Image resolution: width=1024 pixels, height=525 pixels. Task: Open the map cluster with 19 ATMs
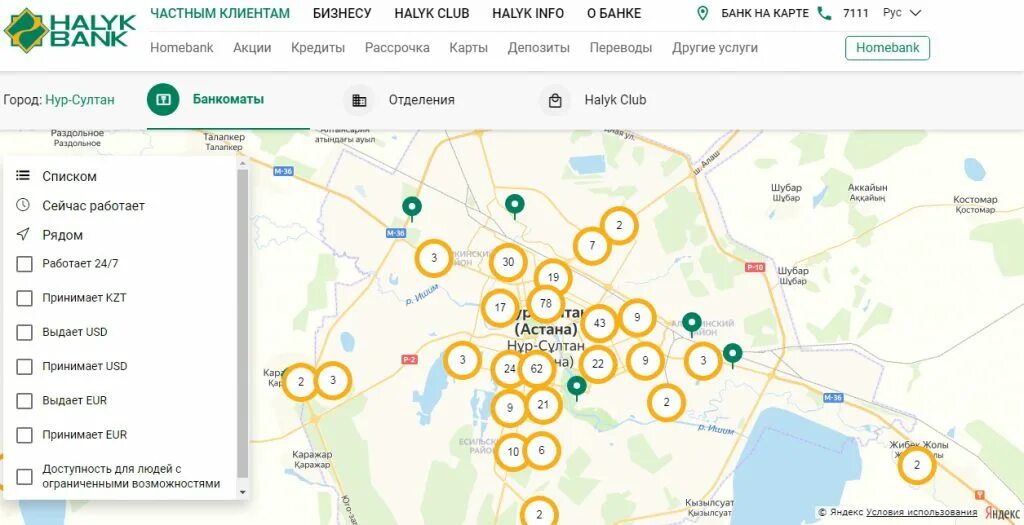[x=553, y=278]
